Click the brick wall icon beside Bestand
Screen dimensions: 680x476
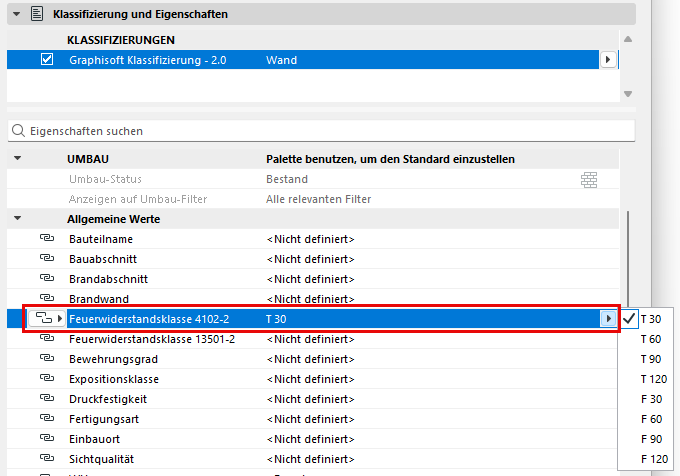point(589,179)
